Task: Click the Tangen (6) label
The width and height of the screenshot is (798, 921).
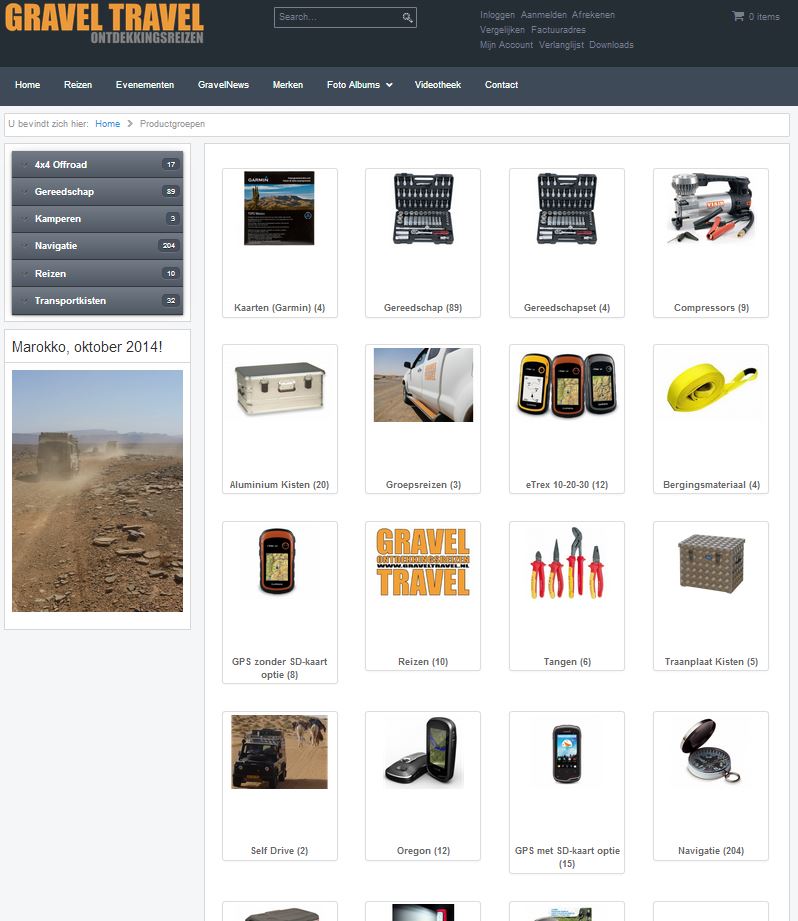Action: [567, 662]
